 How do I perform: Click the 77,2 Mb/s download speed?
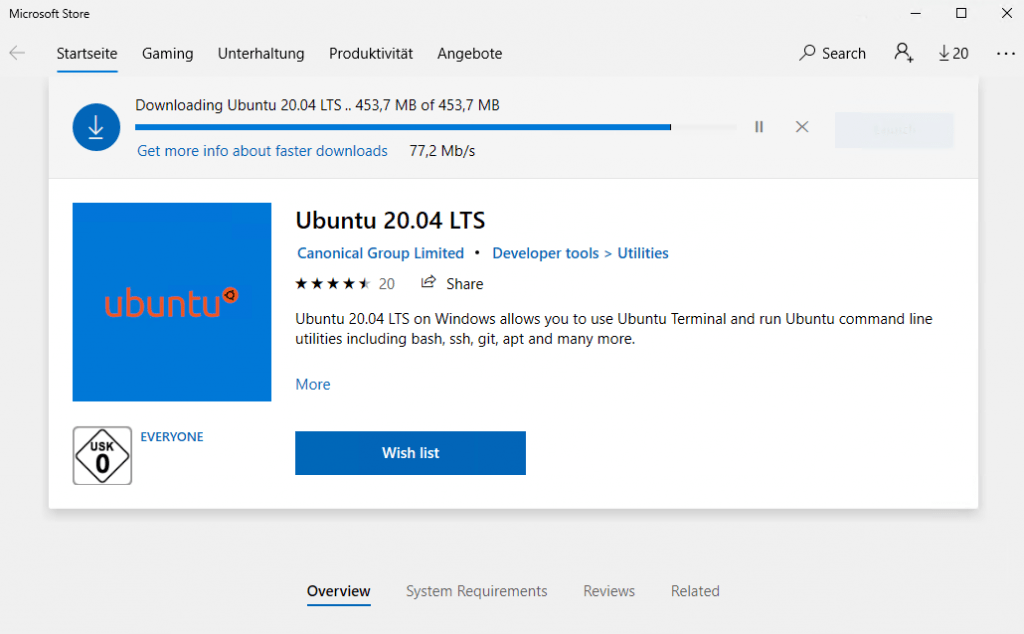coord(442,151)
